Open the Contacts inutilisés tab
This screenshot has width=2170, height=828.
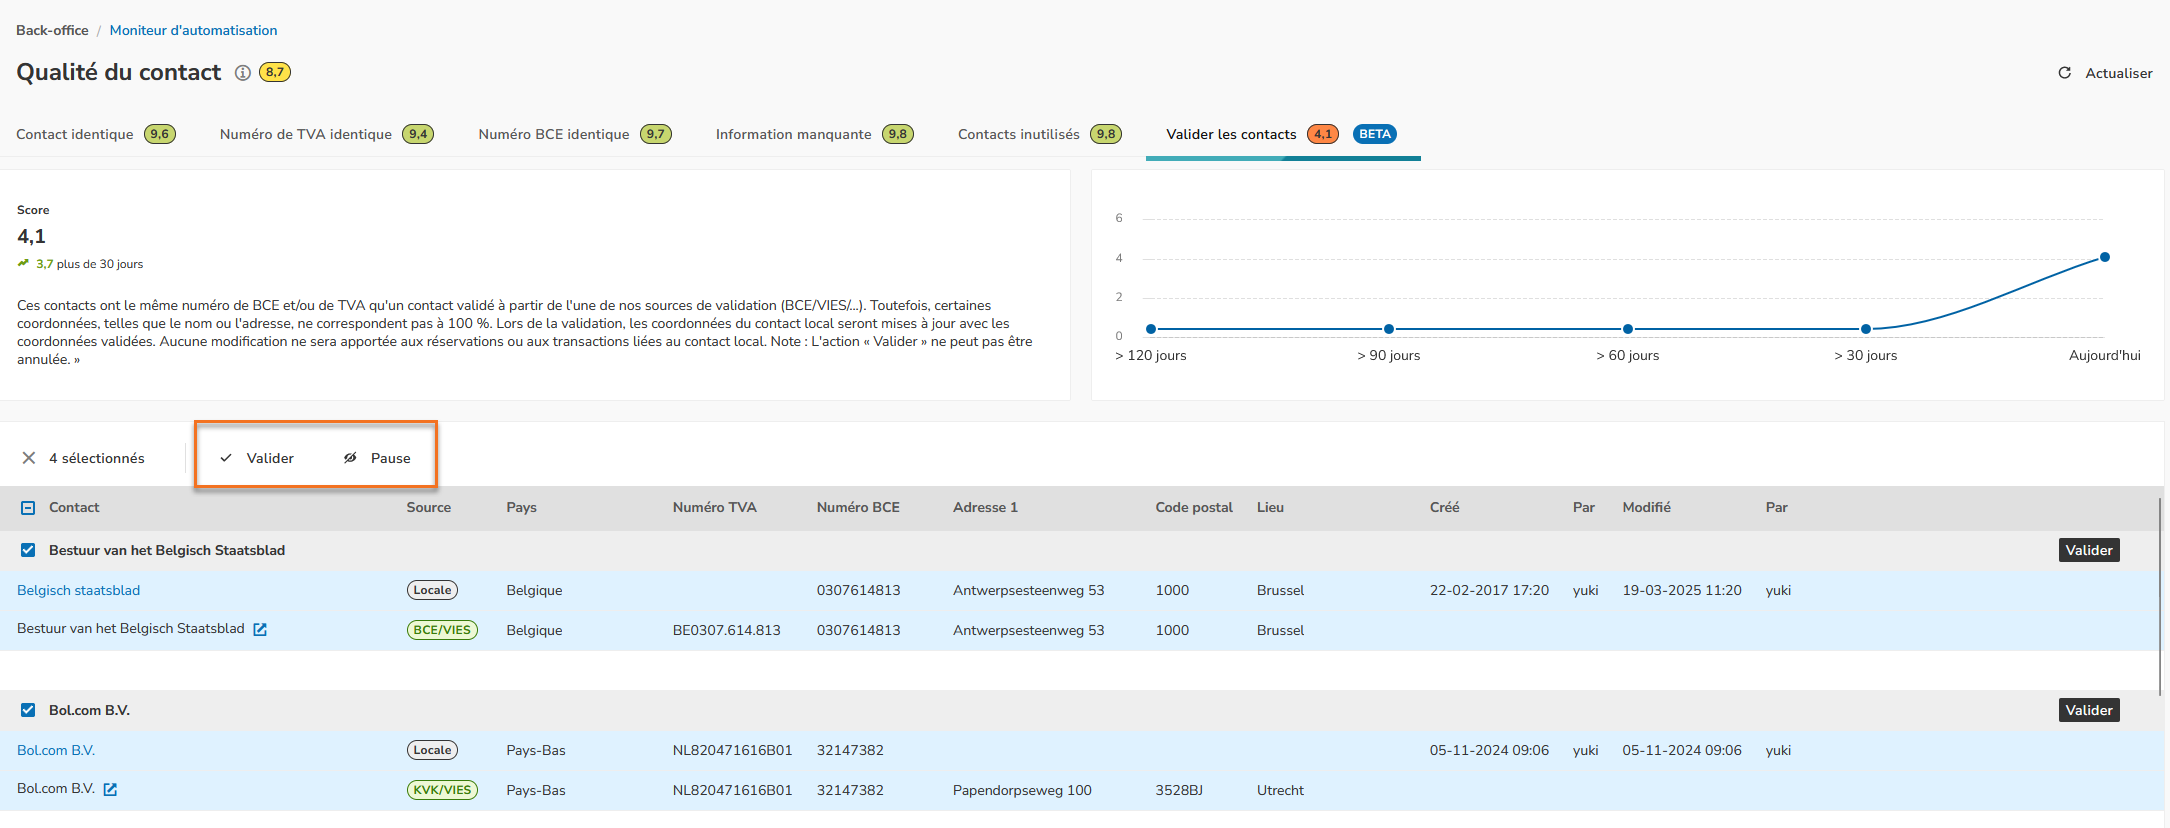1040,134
